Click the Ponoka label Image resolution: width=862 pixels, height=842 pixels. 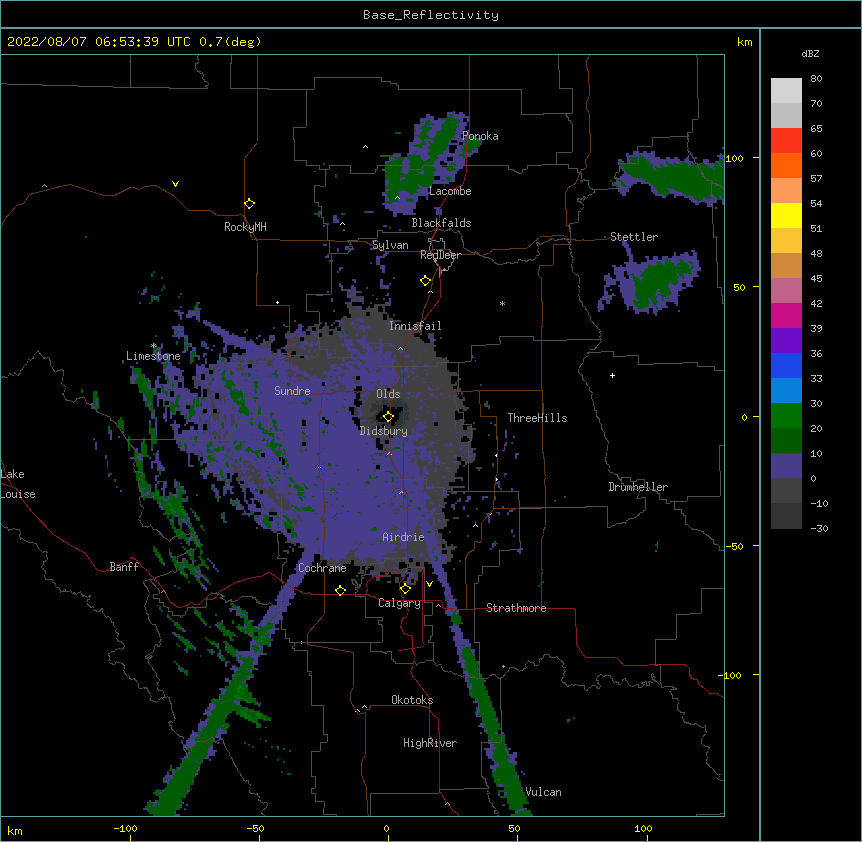point(480,136)
